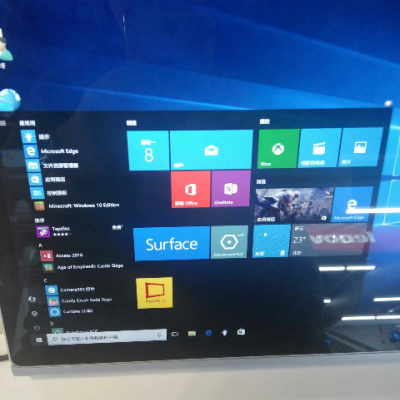Screen dimensions: 400x400
Task: Open the Microsoft Edge live tile
Action: click(x=352, y=204)
